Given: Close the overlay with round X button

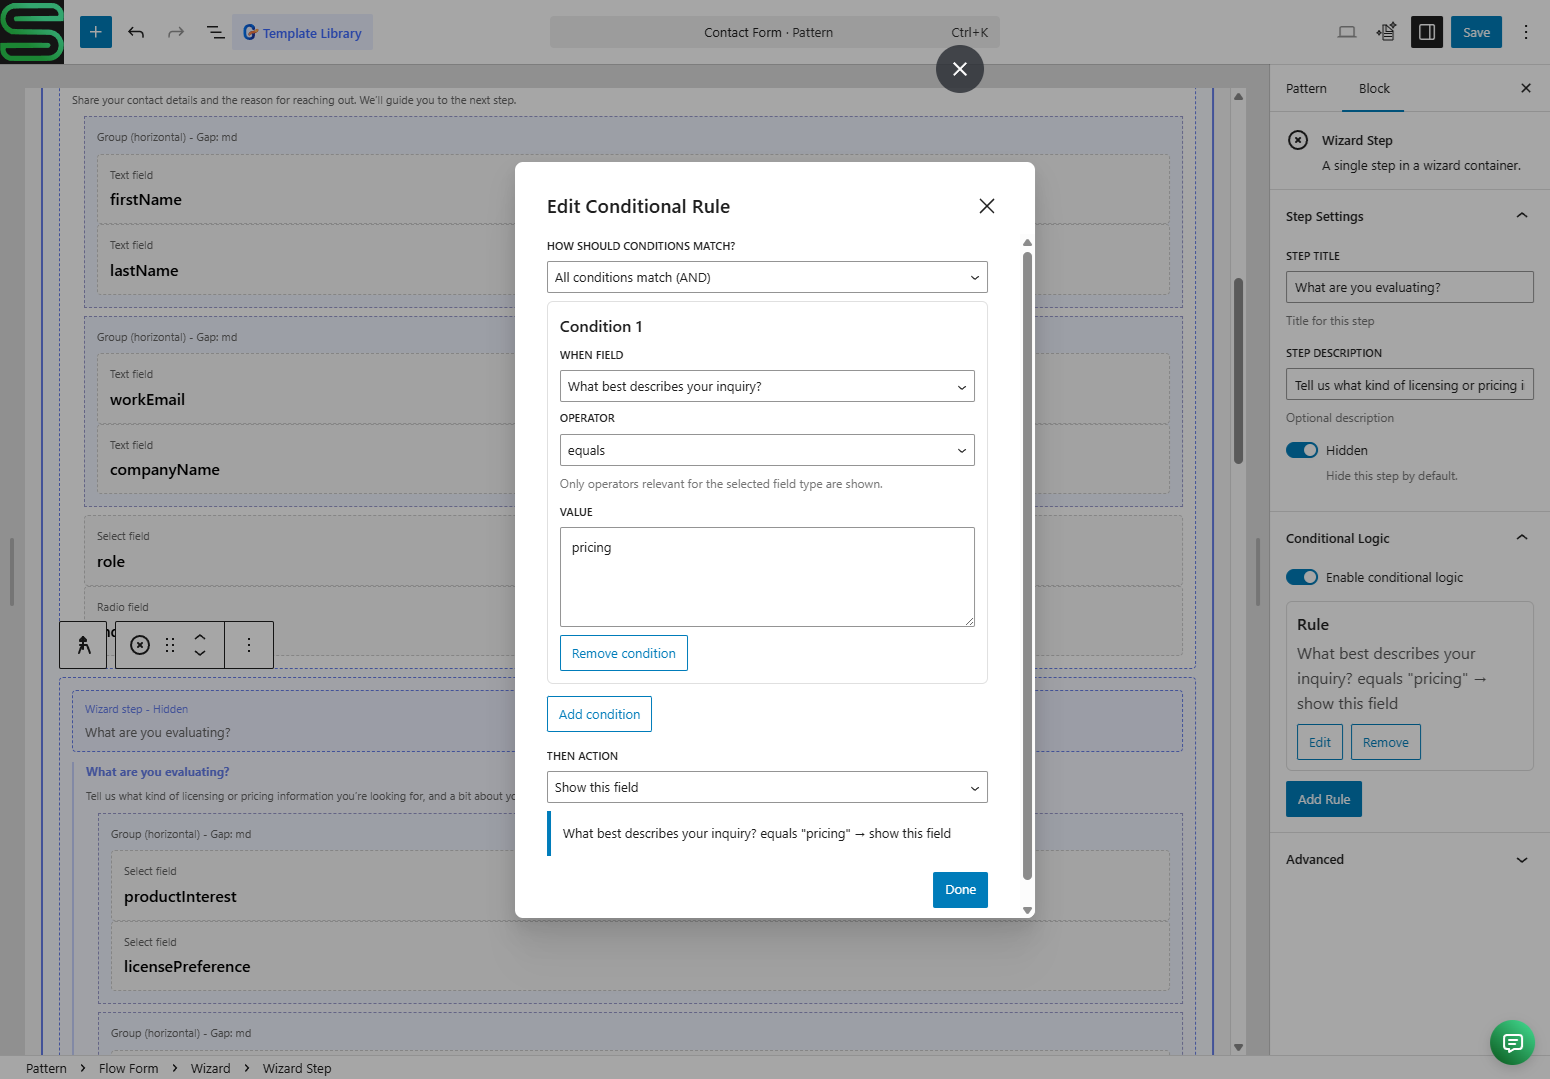Looking at the screenshot, I should [x=960, y=69].
